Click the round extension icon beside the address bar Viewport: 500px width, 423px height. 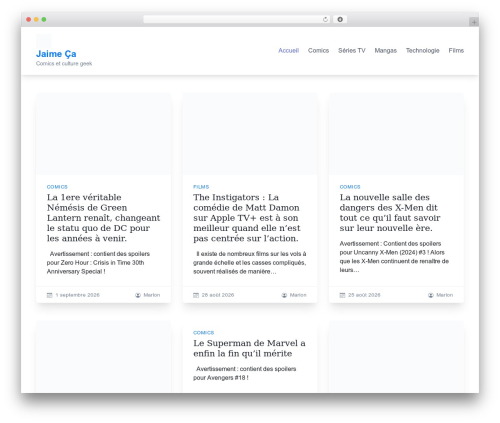[340, 19]
